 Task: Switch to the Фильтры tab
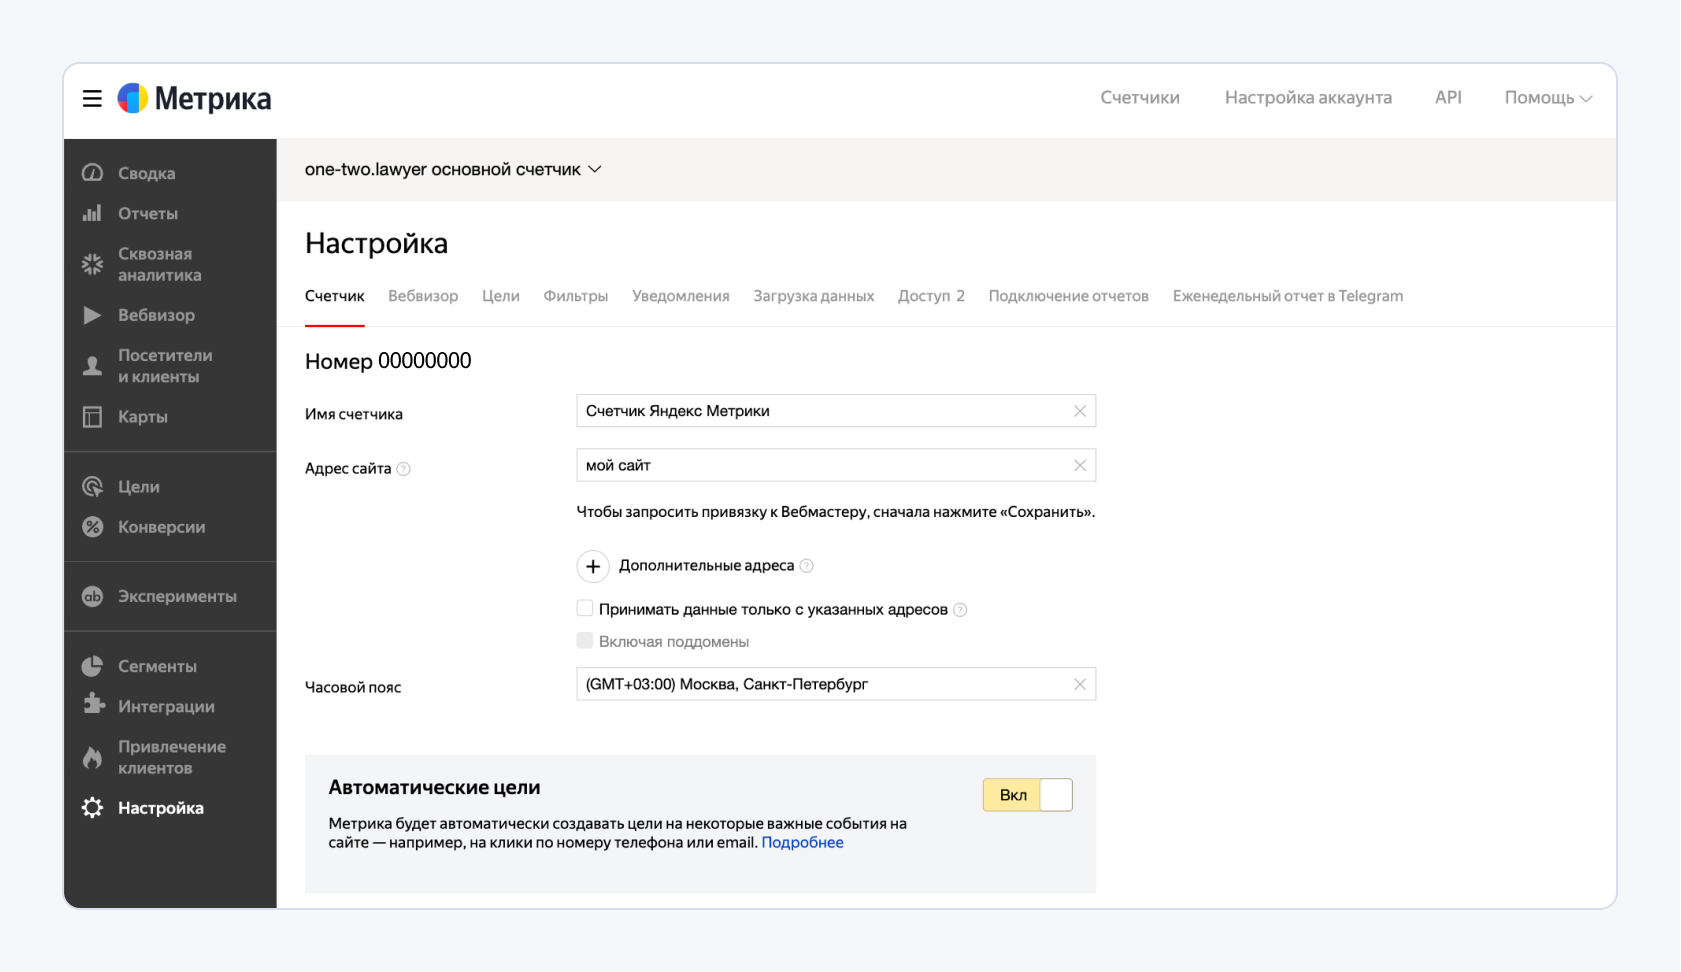pyautogui.click(x=575, y=296)
